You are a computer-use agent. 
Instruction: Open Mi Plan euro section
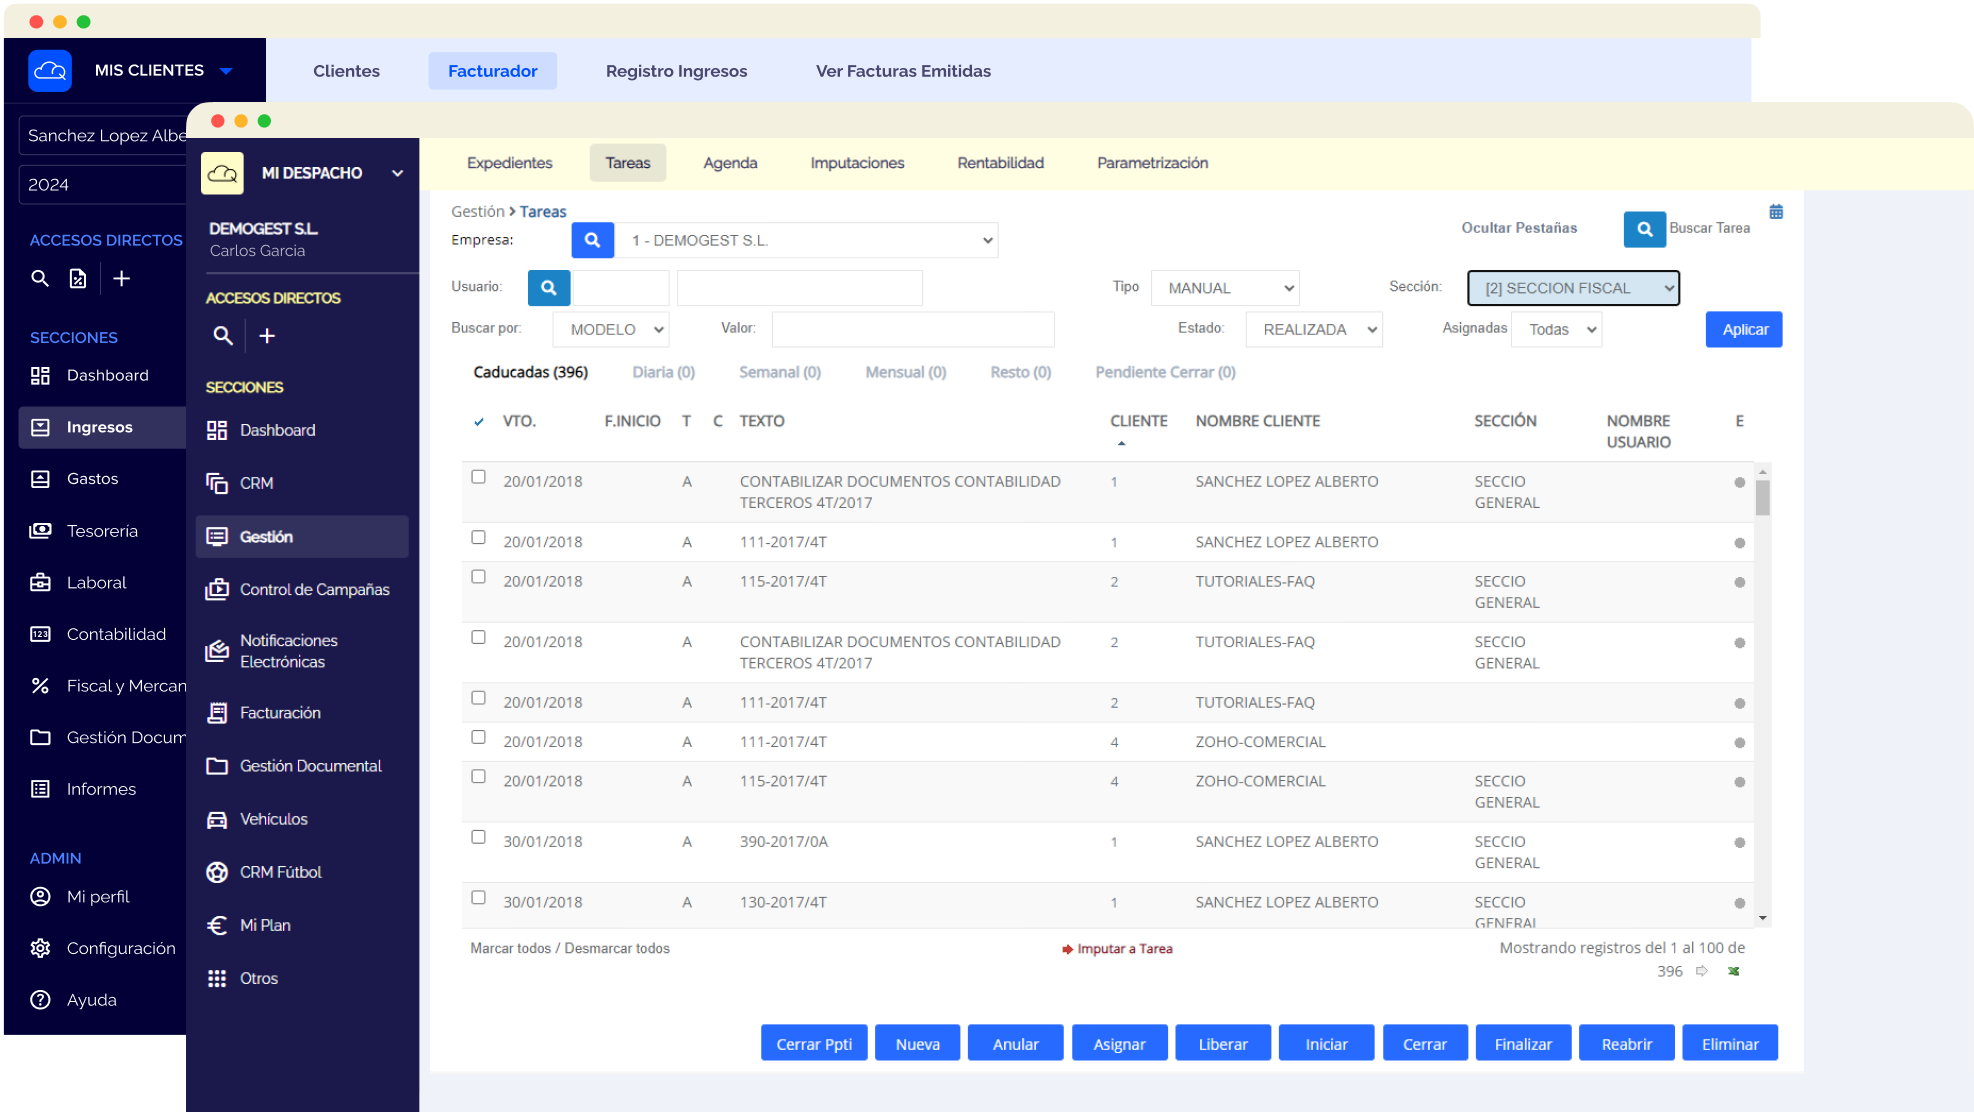302,925
